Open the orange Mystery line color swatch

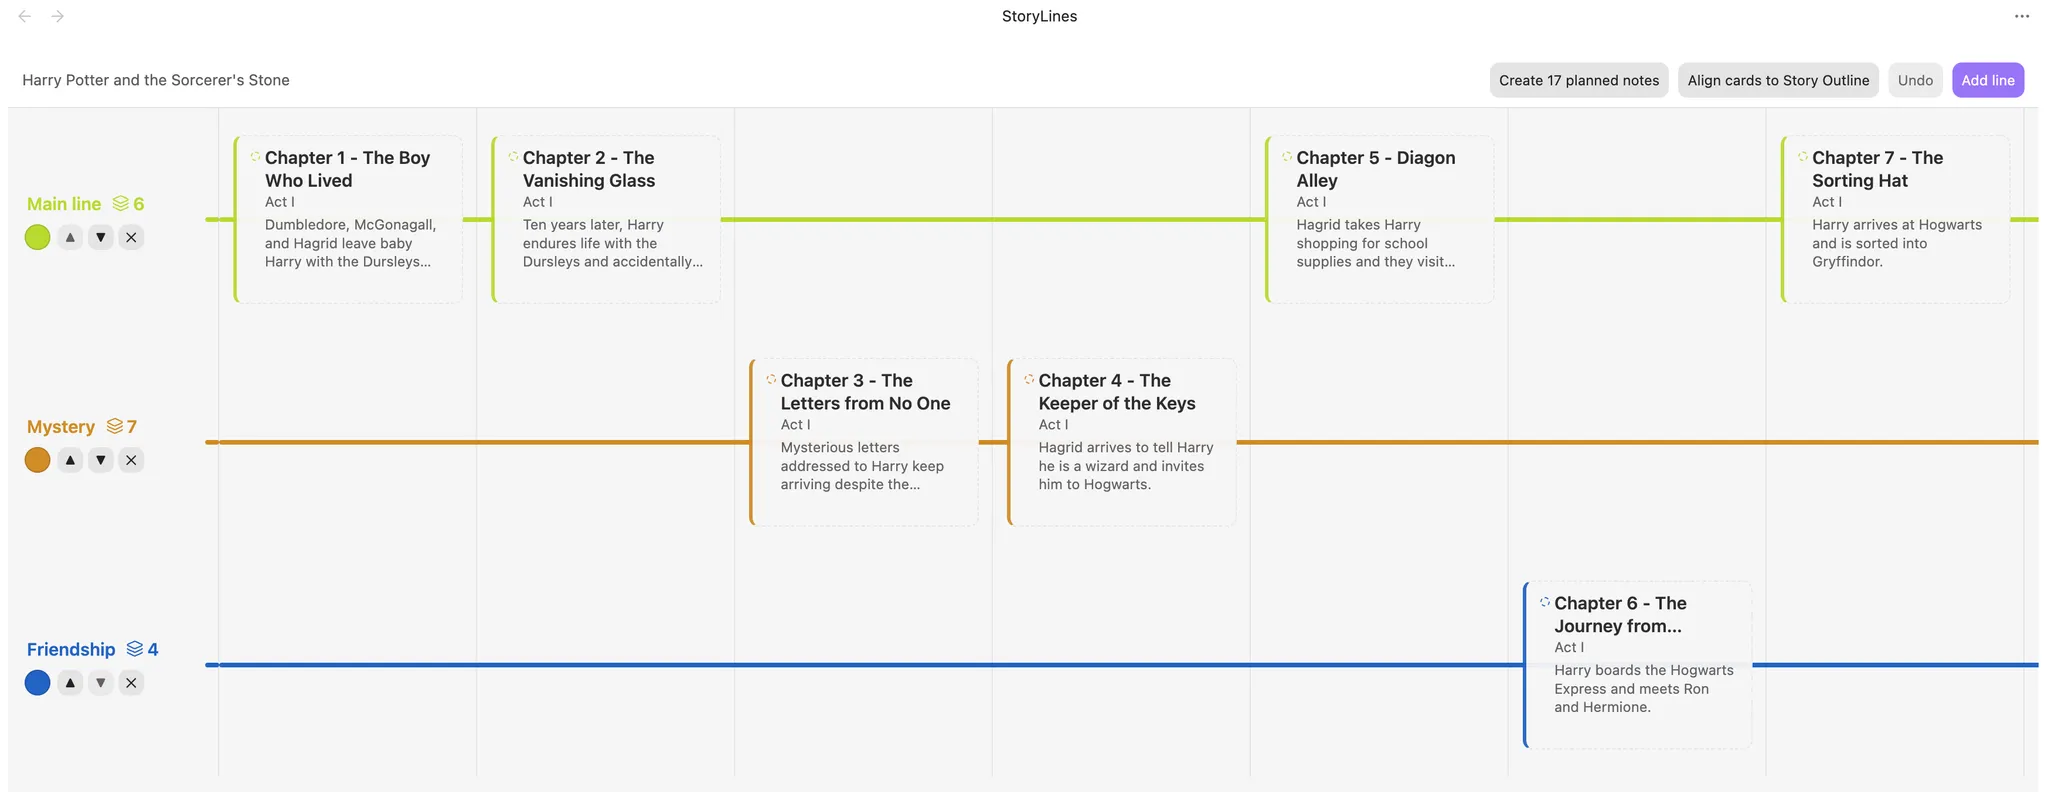coord(38,460)
